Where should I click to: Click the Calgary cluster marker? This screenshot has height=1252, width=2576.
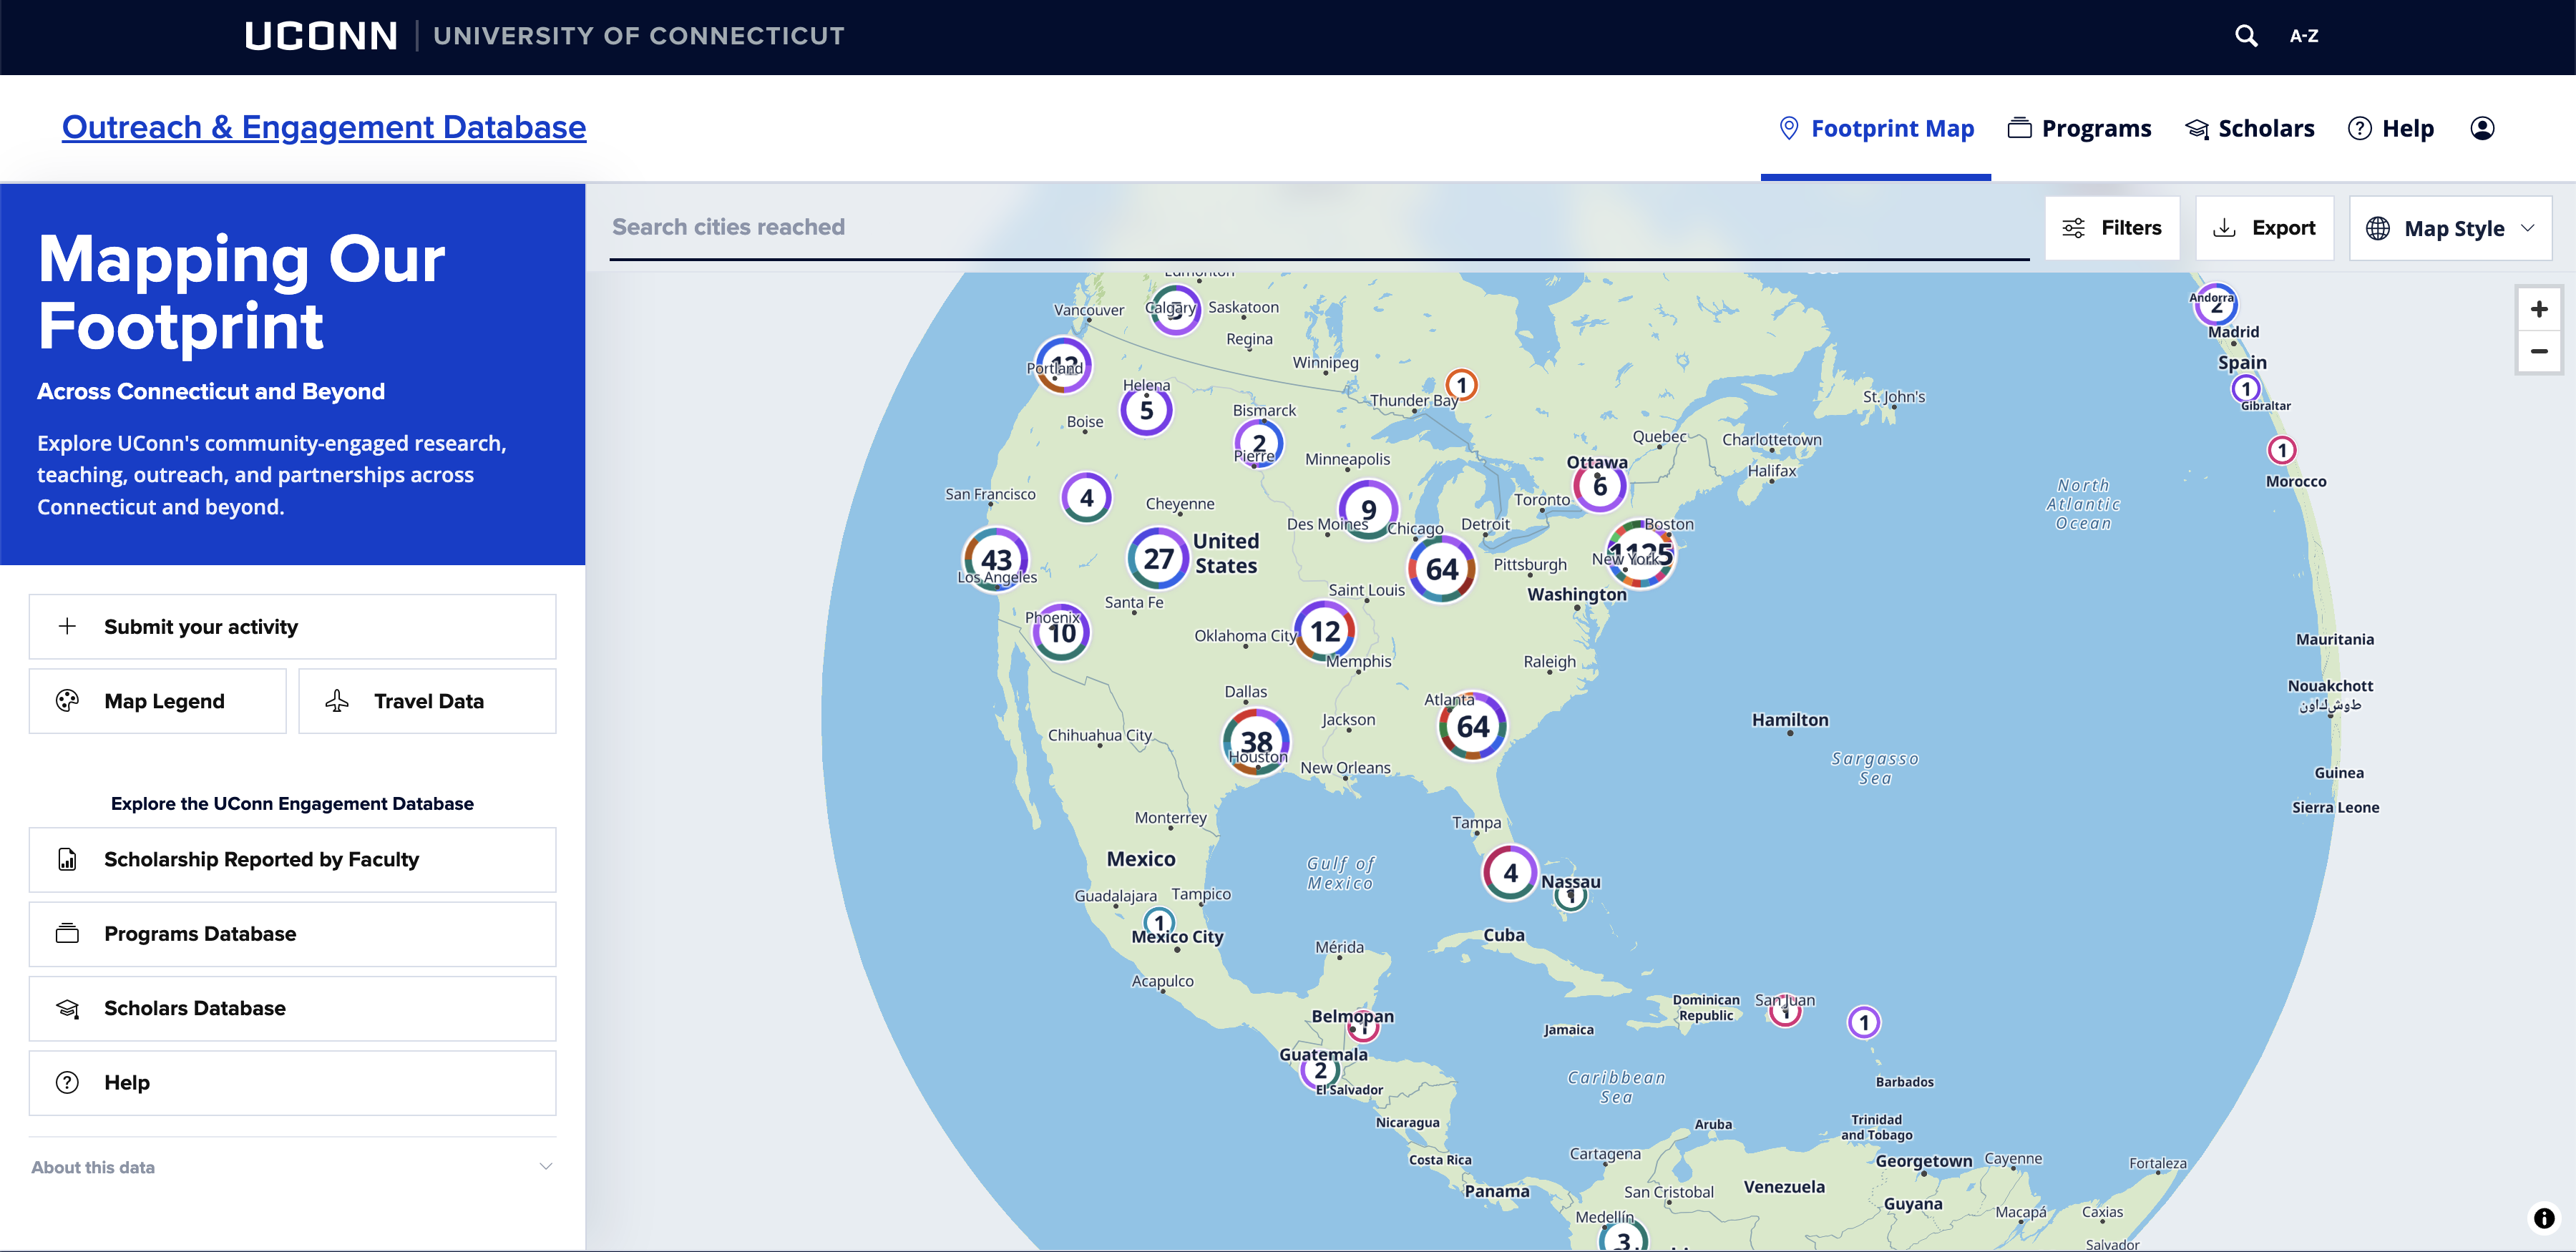click(1175, 310)
